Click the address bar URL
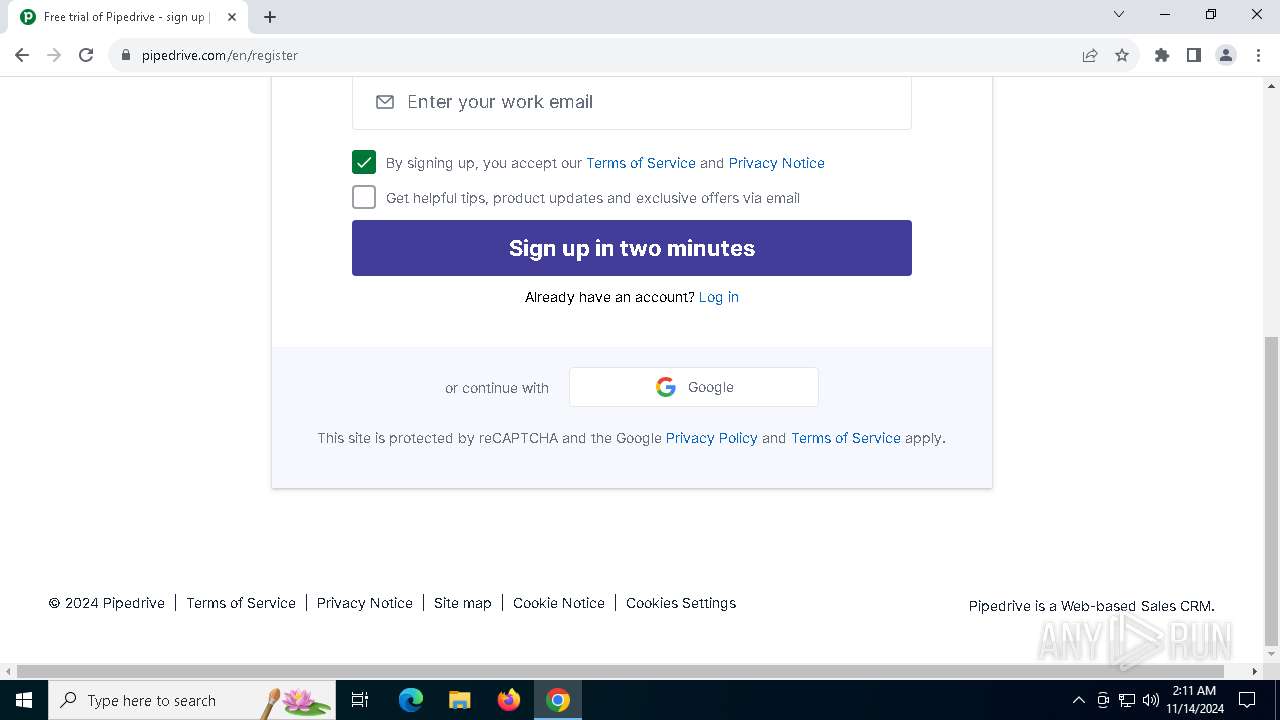Viewport: 1280px width, 720px height. pyautogui.click(x=220, y=55)
